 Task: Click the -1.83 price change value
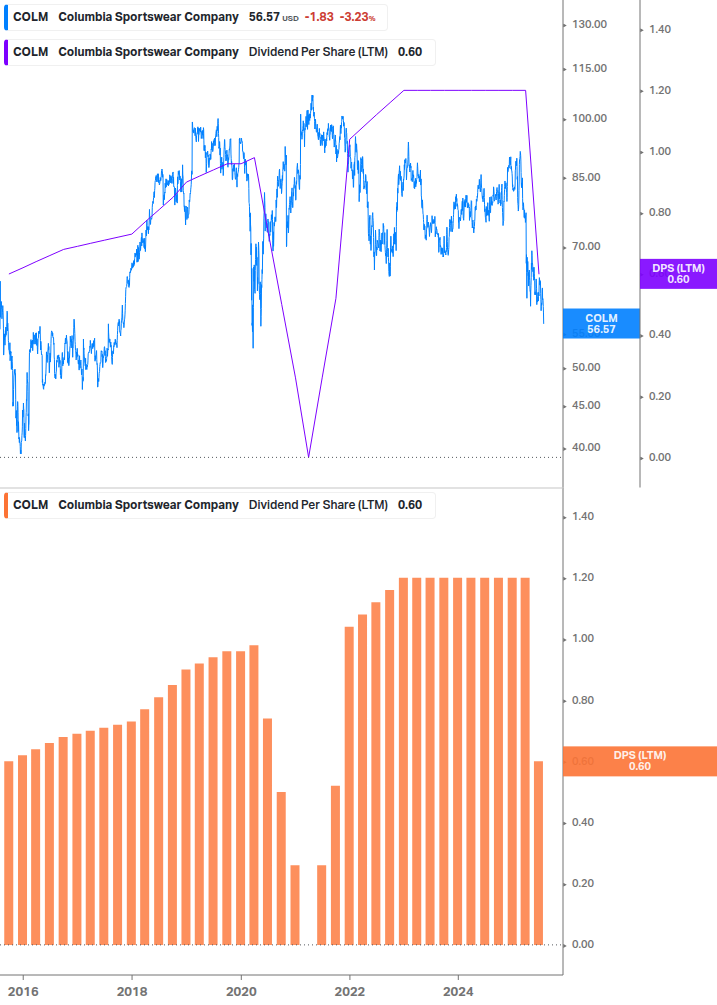318,17
